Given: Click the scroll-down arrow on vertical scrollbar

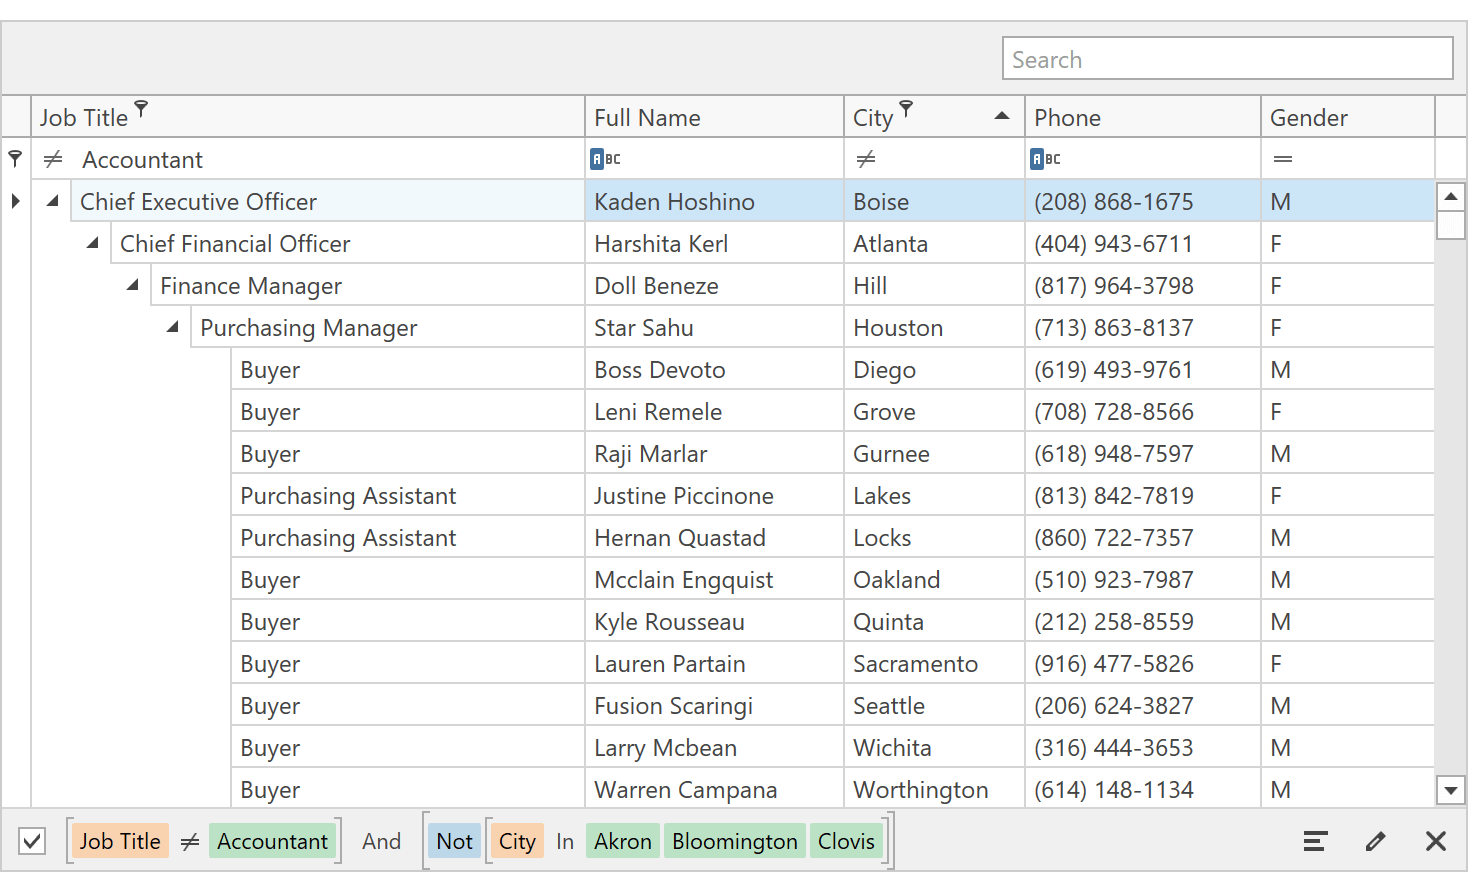Looking at the screenshot, I should [x=1451, y=790].
